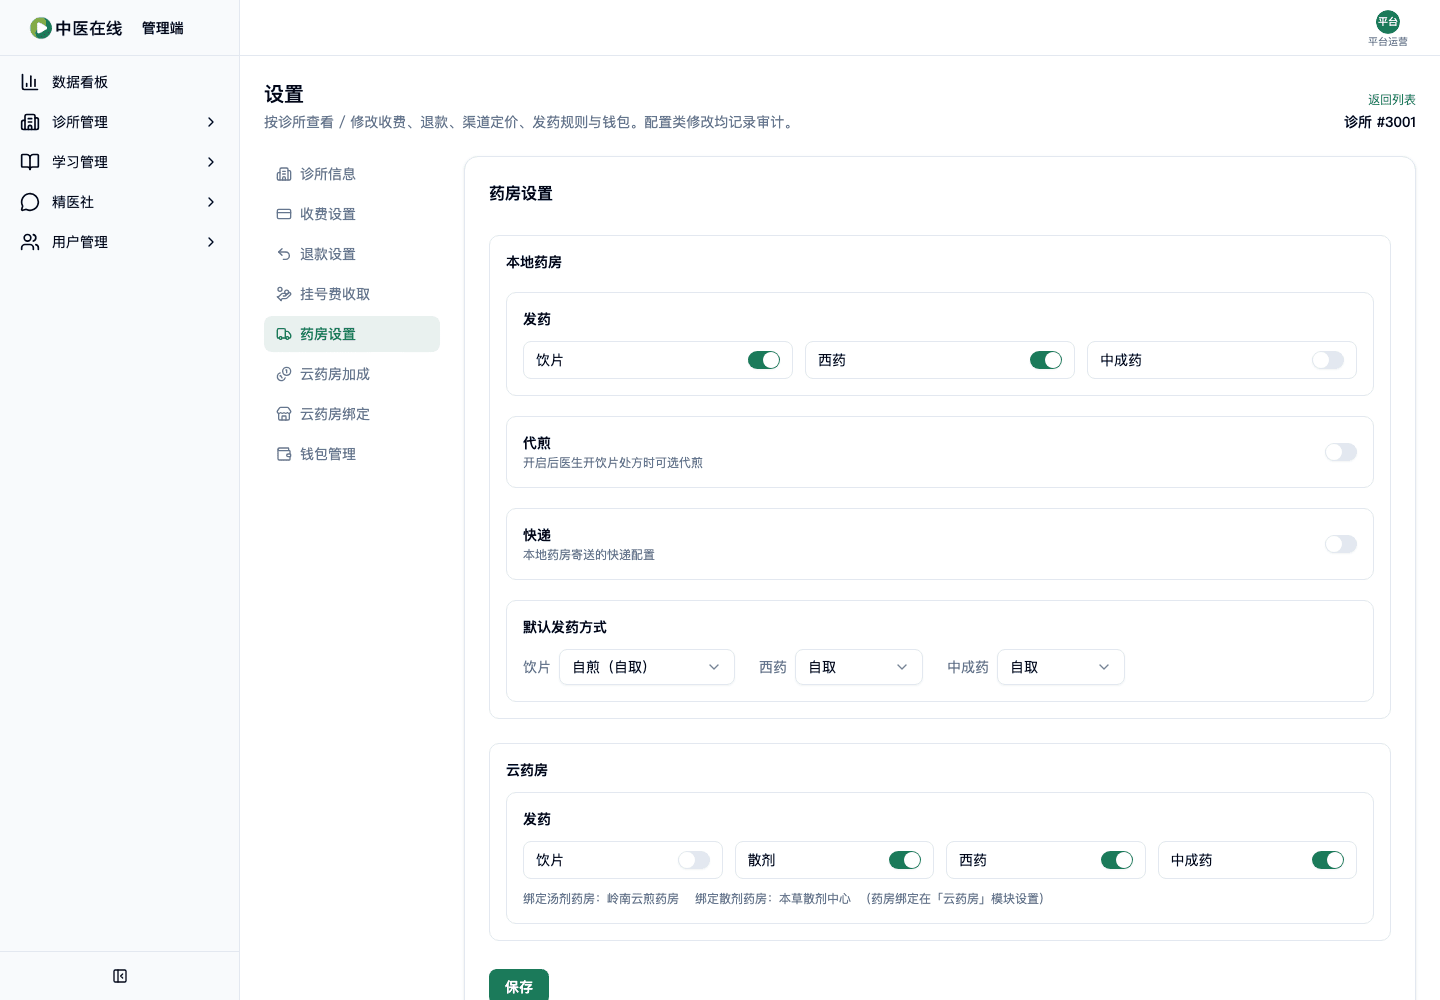
Task: Turn off cloud pharmacy 西药 dispensing
Action: pos(1117,860)
